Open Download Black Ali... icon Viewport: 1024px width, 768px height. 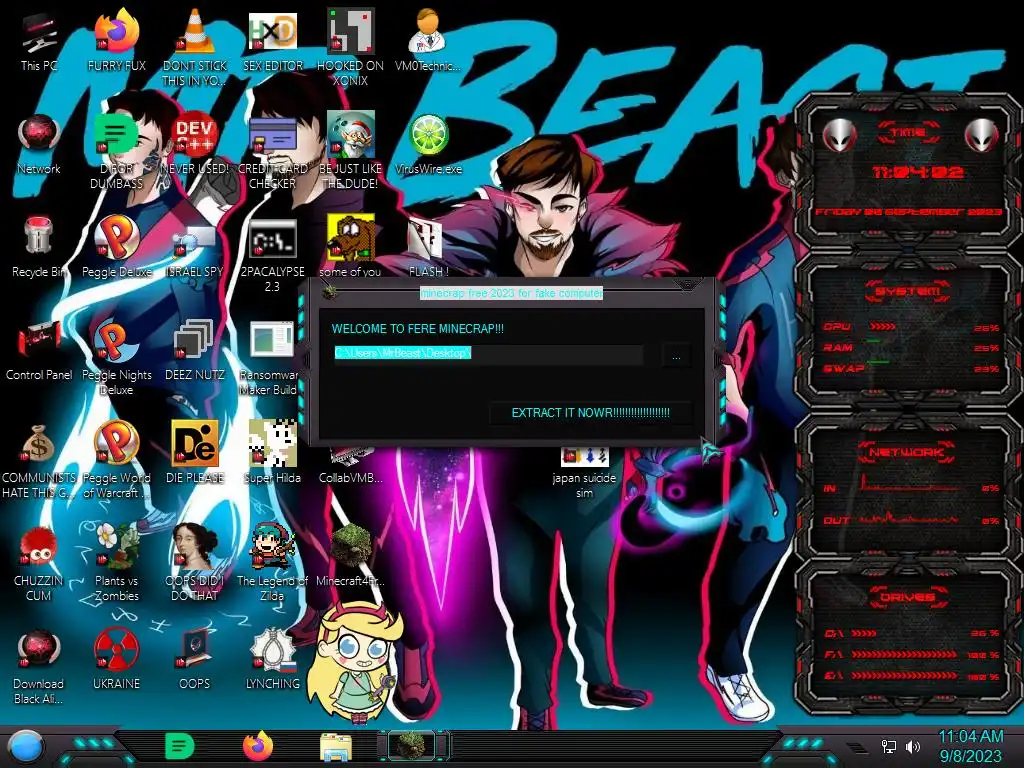tap(39, 666)
